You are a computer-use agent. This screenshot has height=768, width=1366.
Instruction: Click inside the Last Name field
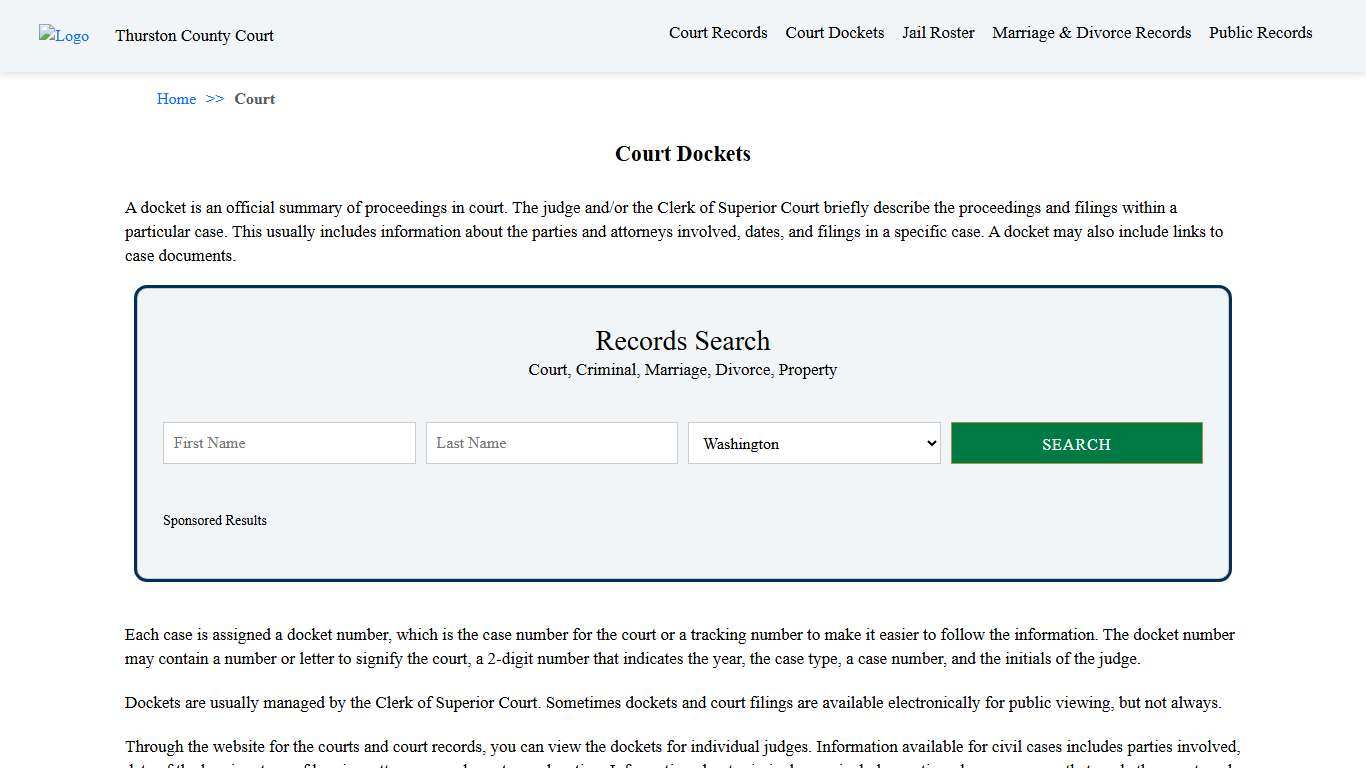point(551,443)
